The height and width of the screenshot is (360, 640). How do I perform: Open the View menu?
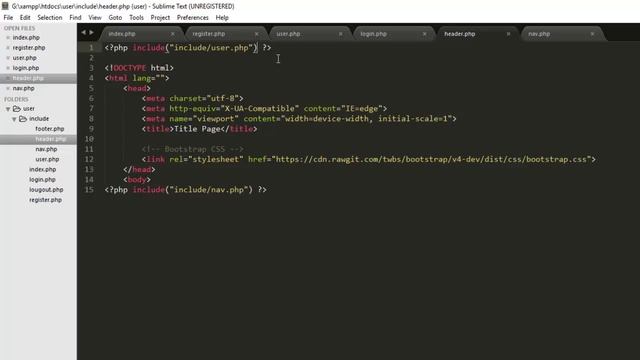95,18
